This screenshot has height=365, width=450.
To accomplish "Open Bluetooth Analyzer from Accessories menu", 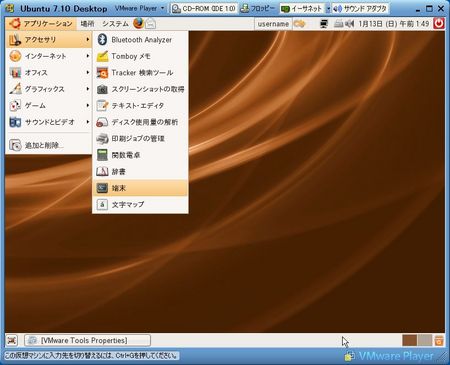I will (x=140, y=40).
